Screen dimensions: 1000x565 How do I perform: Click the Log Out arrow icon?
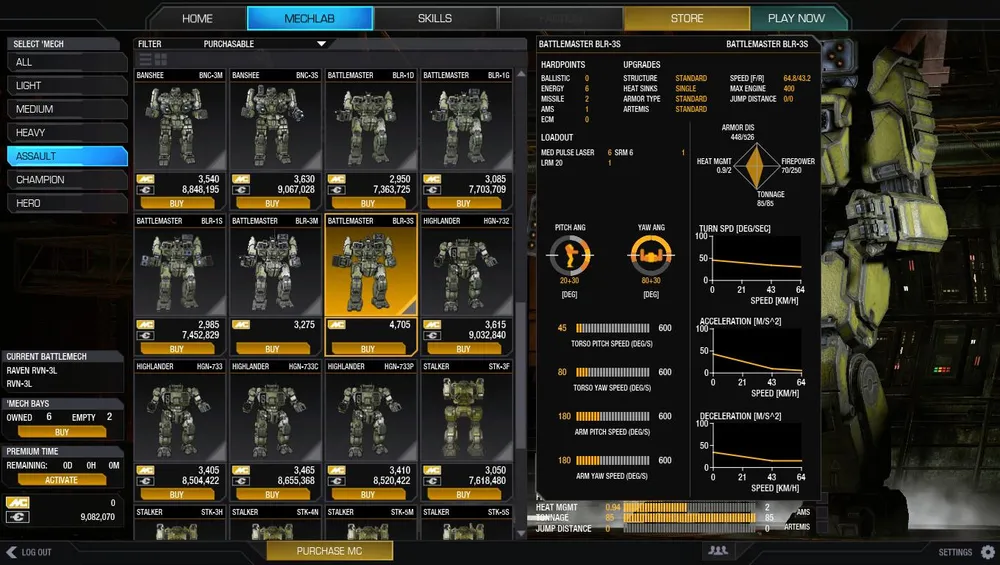[x=11, y=552]
